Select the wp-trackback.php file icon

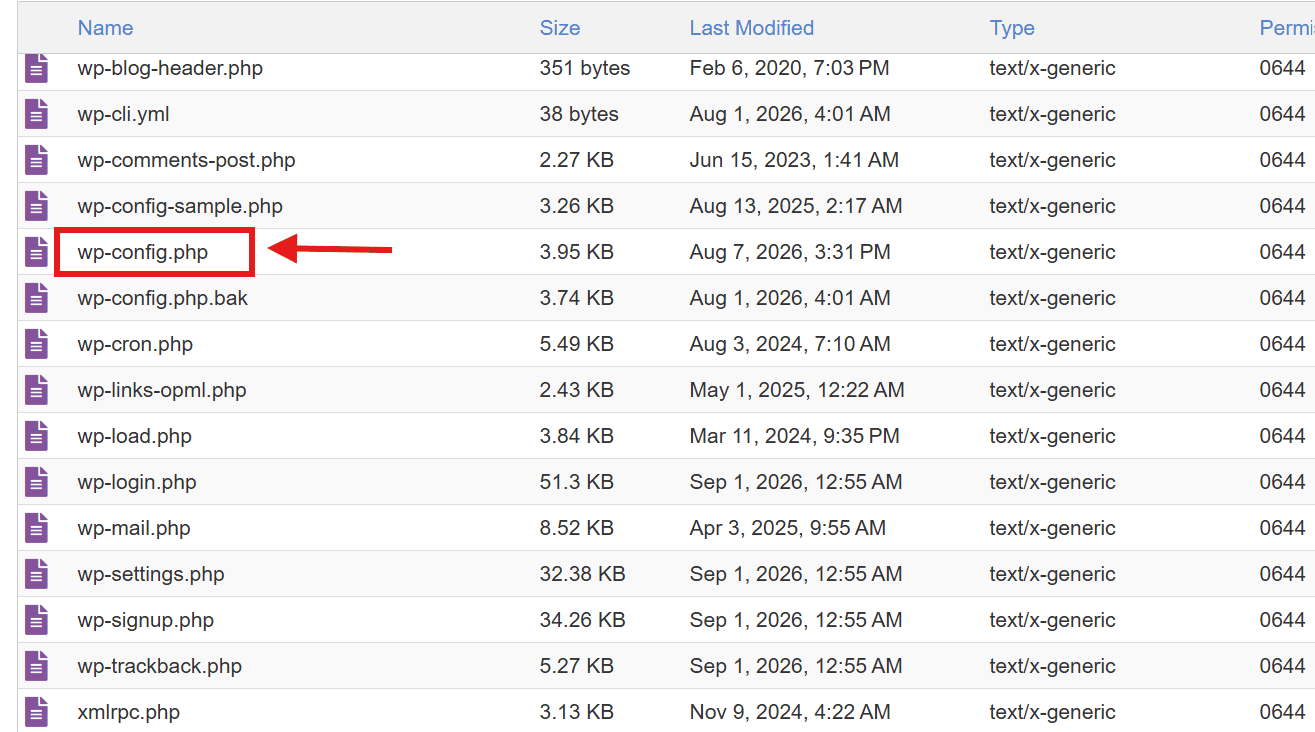(36, 666)
